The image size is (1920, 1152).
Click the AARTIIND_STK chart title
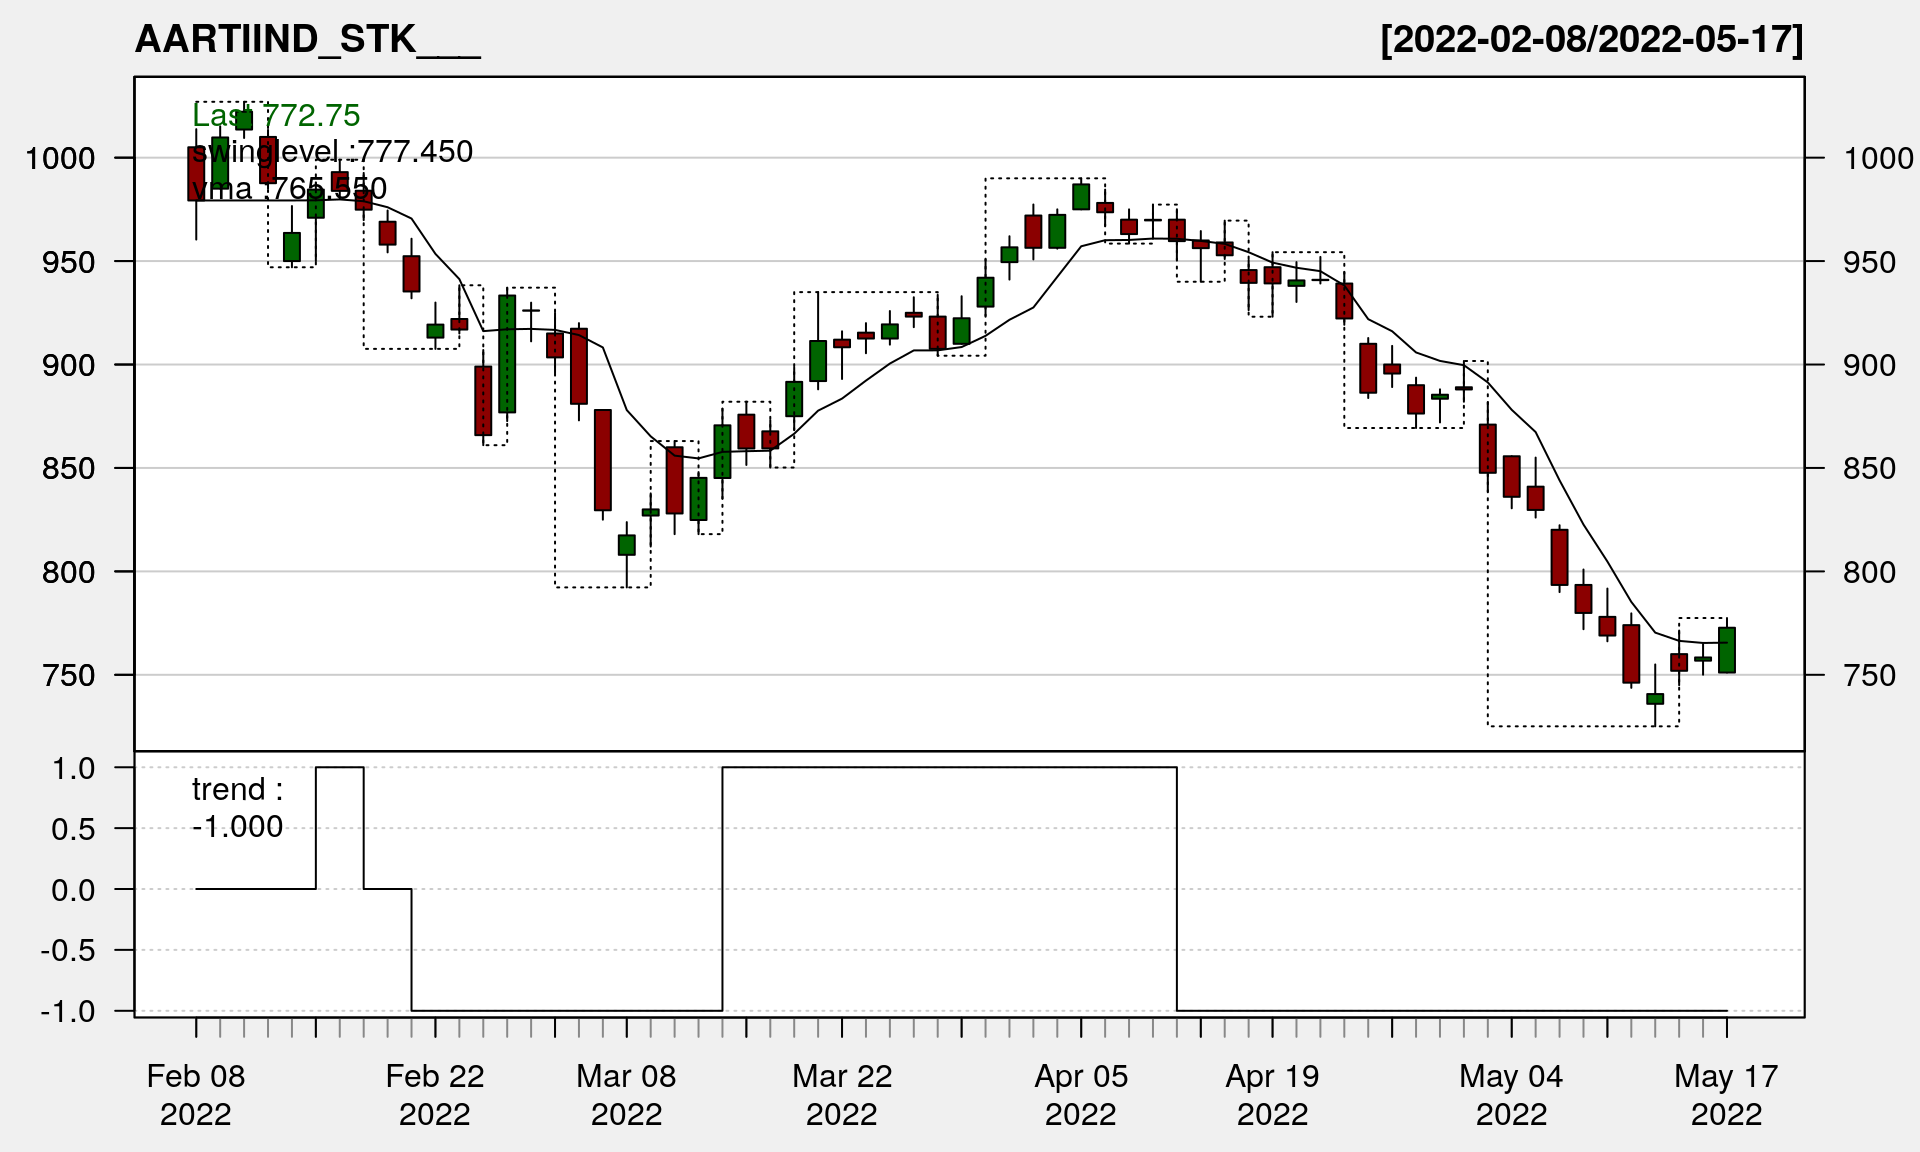307,40
